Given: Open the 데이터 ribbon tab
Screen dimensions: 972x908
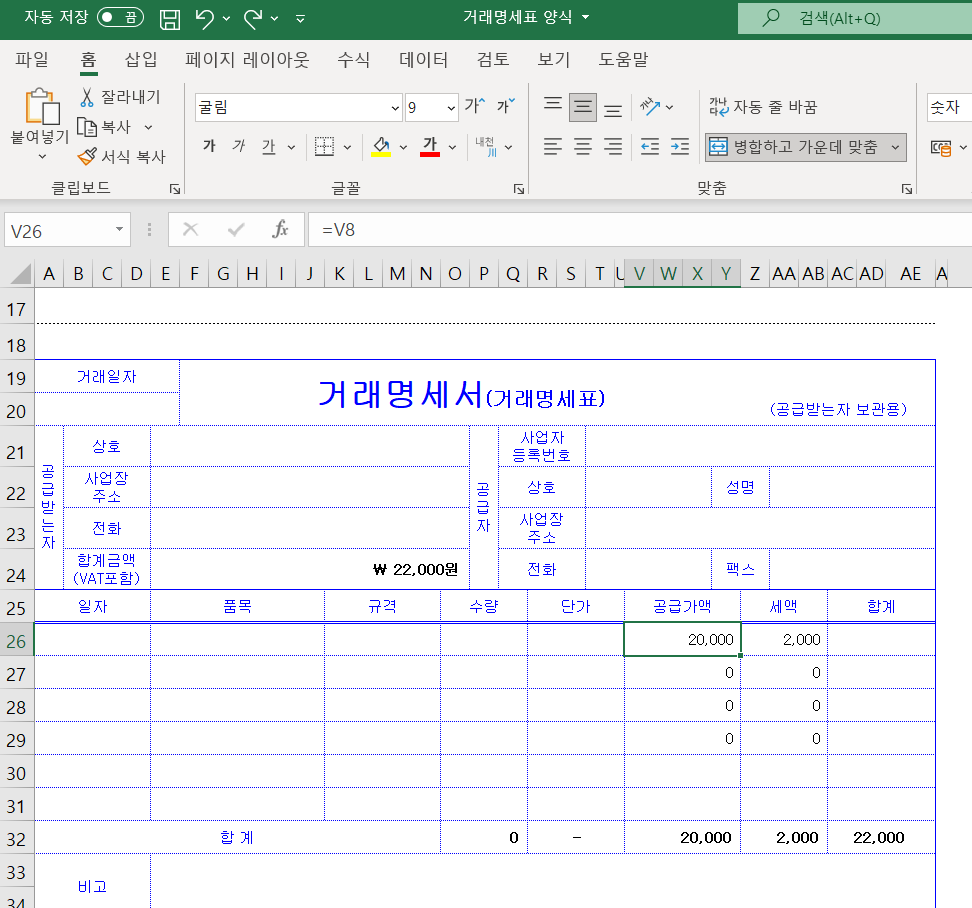Looking at the screenshot, I should pos(423,60).
